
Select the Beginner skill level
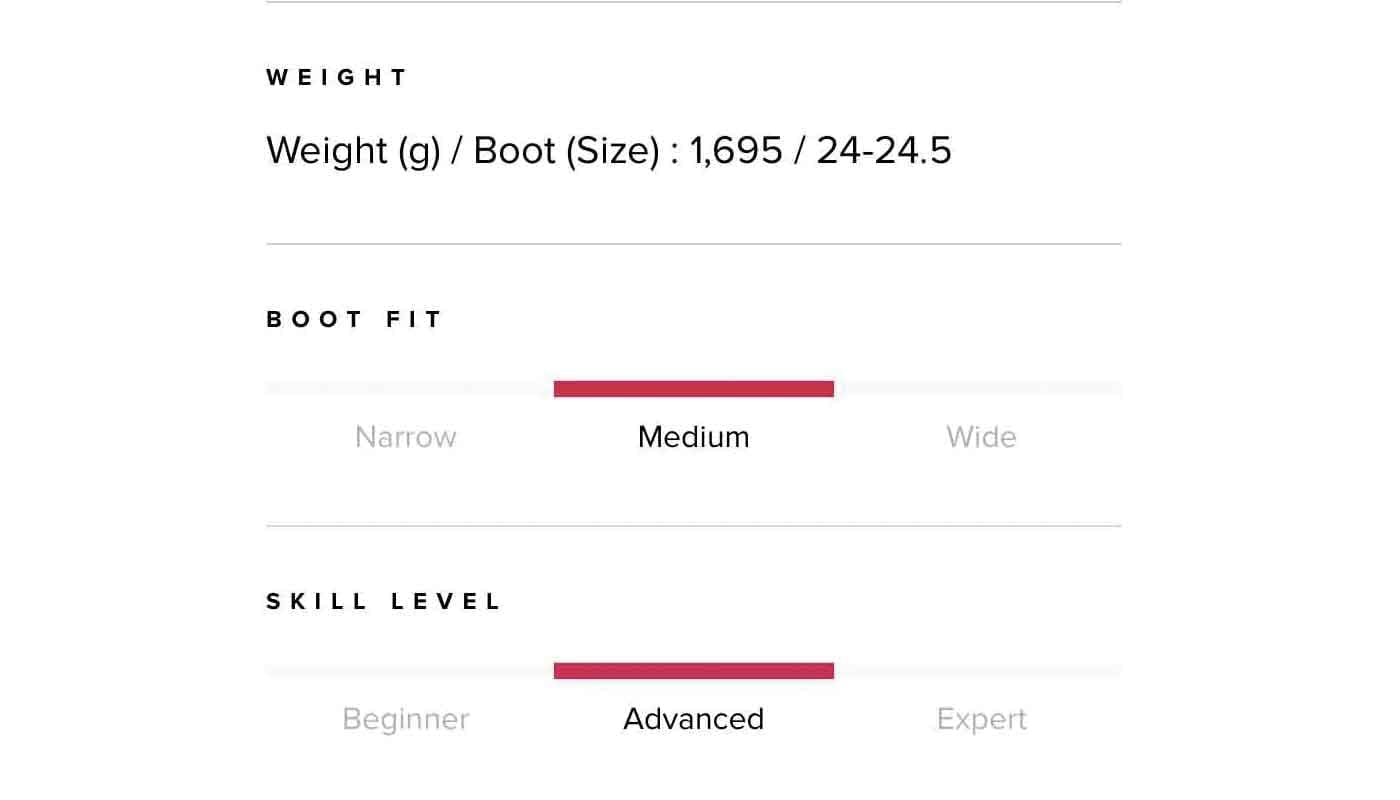406,719
